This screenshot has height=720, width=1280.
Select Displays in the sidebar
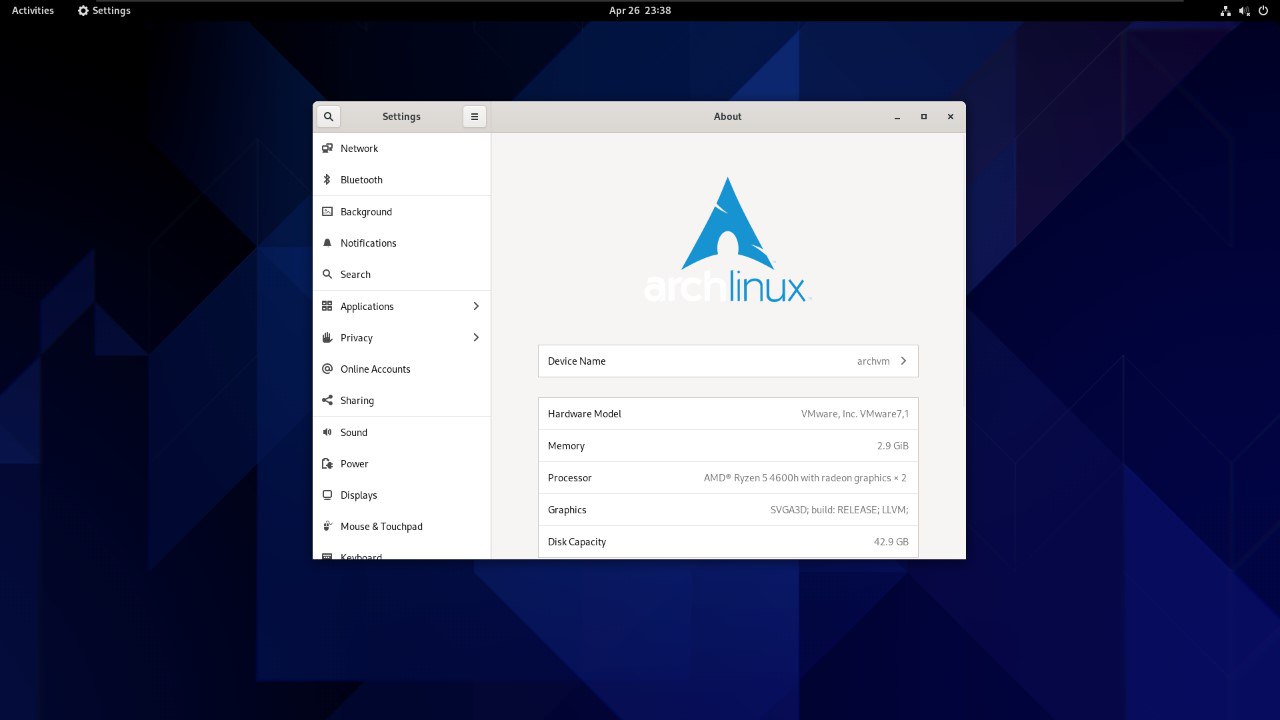[x=402, y=495]
